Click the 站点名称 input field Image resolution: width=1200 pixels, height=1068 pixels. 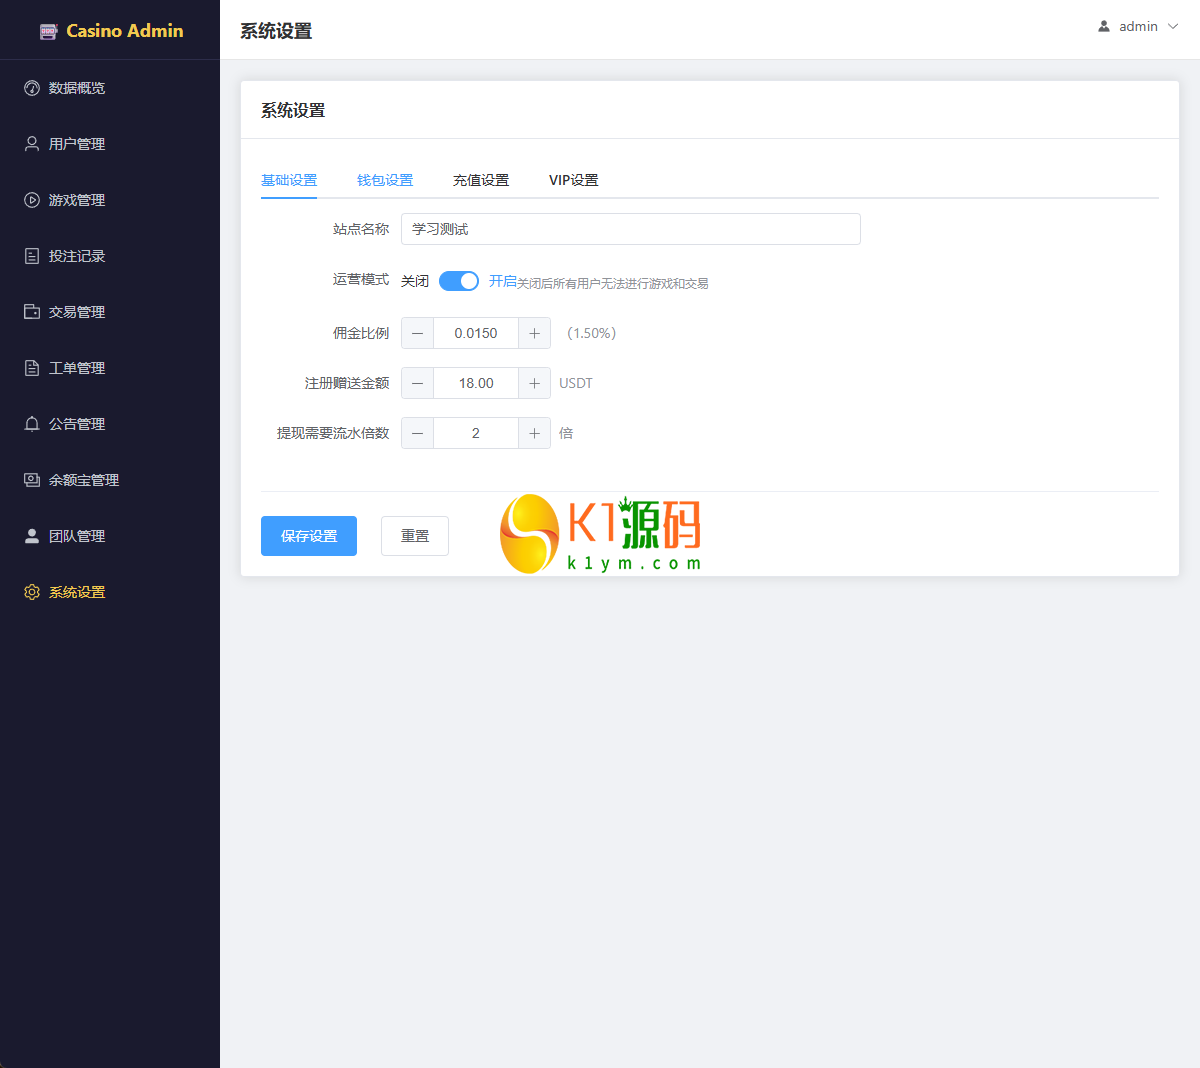click(x=631, y=229)
